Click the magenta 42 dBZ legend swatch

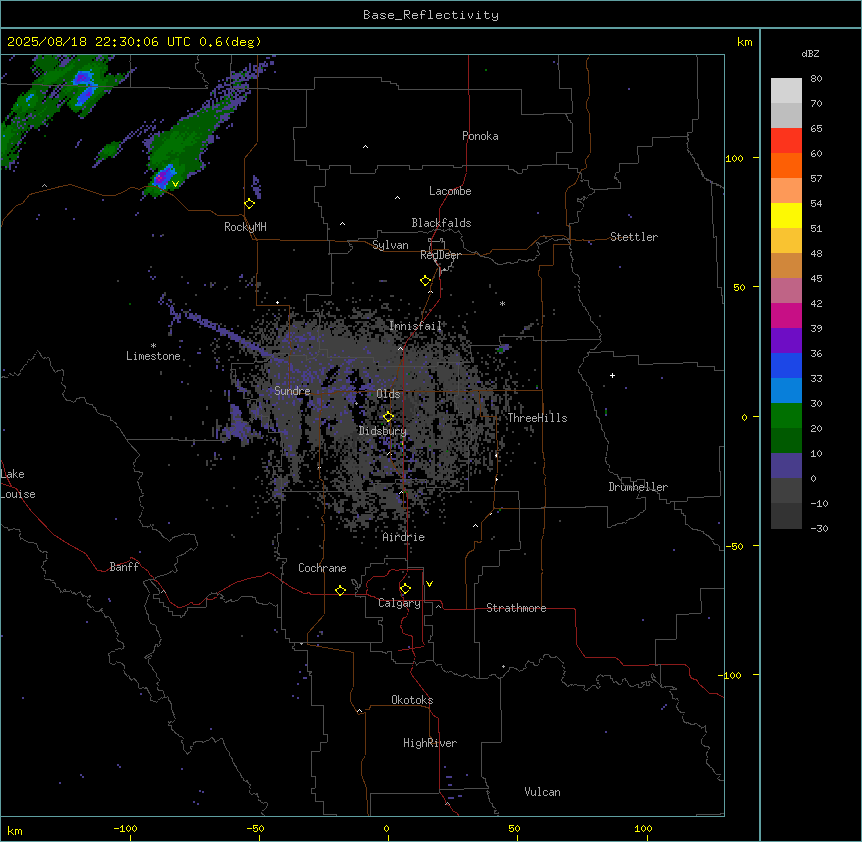click(x=786, y=316)
